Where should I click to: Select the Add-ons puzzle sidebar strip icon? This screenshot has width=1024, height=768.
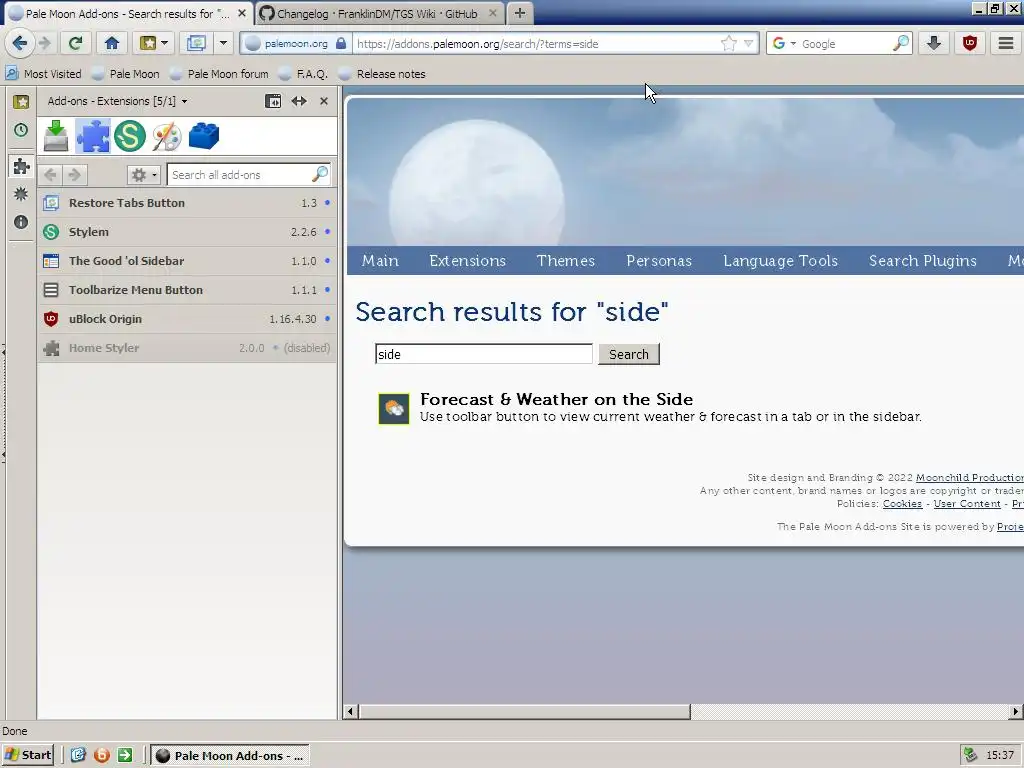pos(21,166)
